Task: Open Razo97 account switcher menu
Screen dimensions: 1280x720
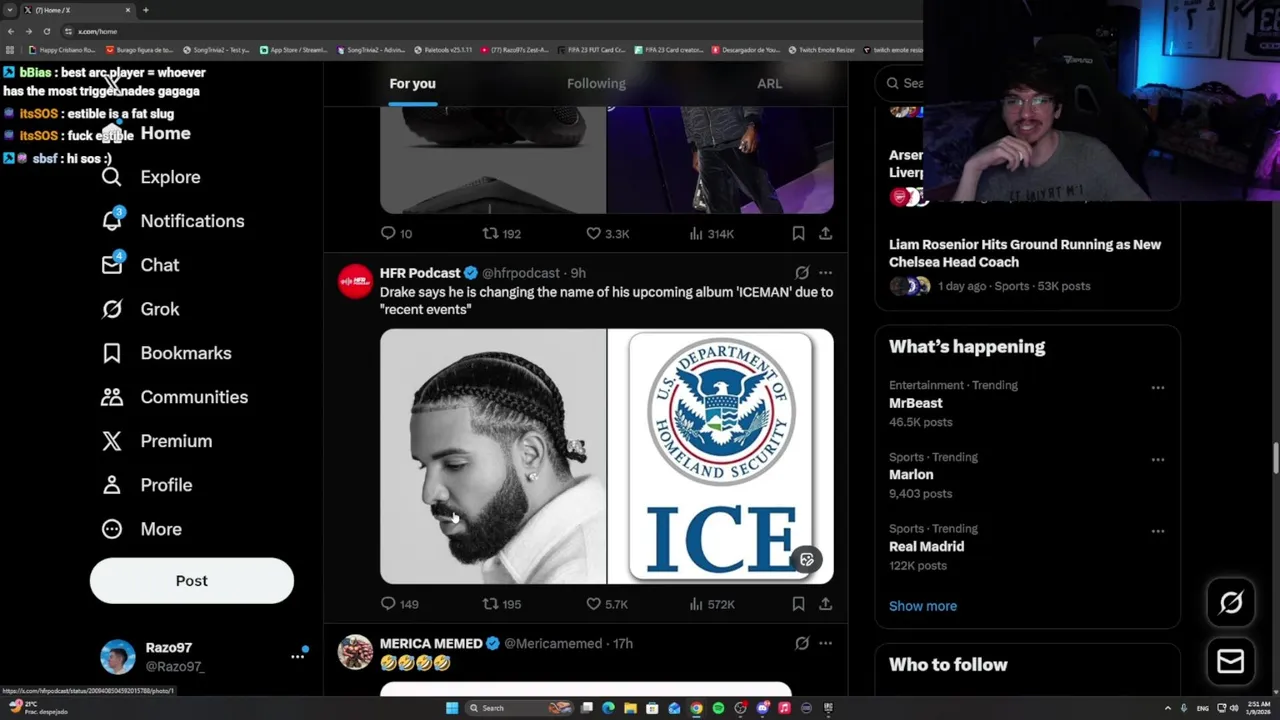Action: (x=297, y=656)
